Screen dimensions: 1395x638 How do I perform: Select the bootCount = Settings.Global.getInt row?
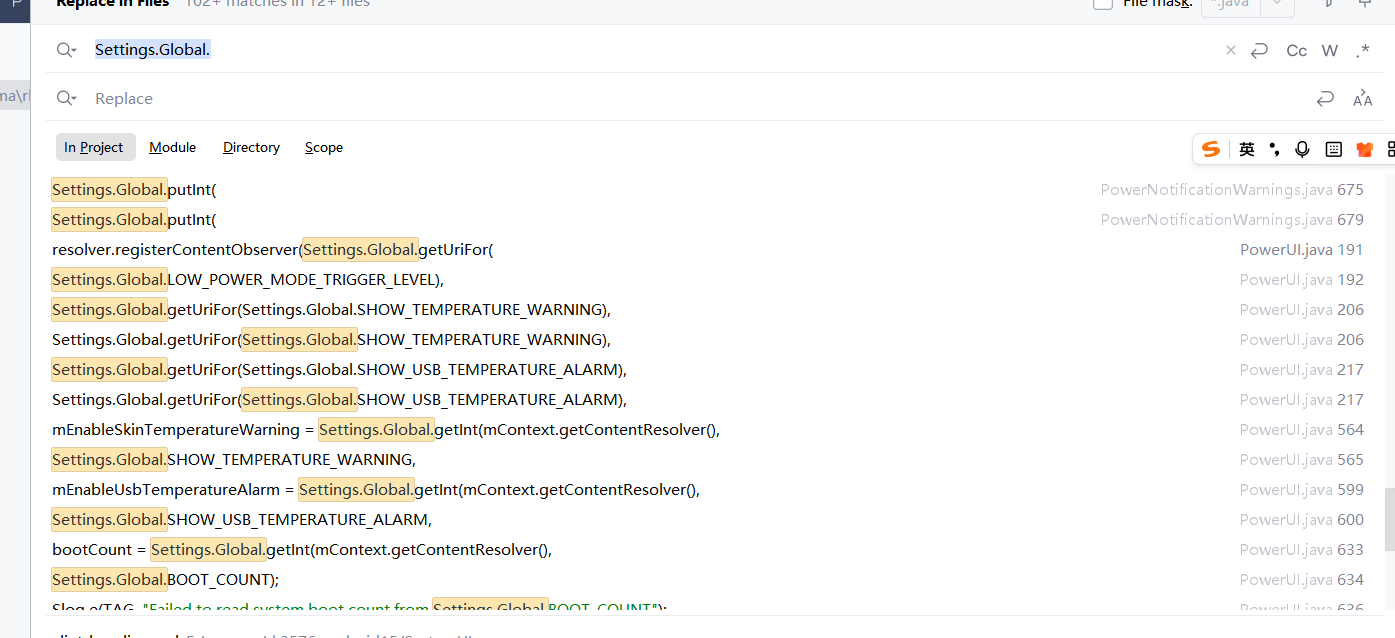click(708, 549)
